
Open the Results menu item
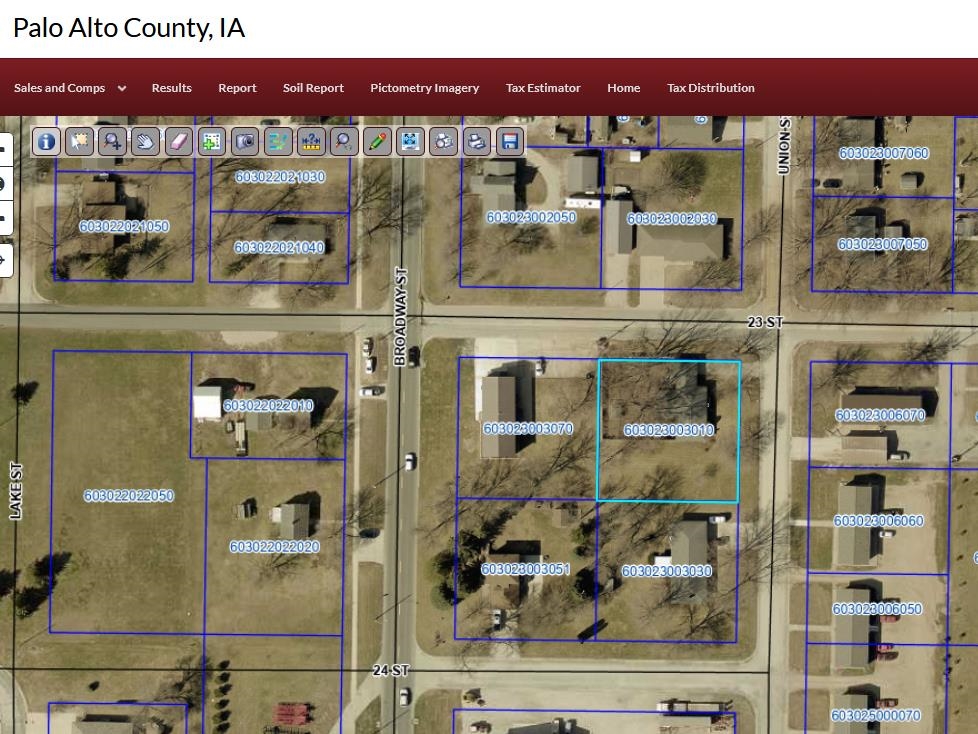pyautogui.click(x=171, y=88)
